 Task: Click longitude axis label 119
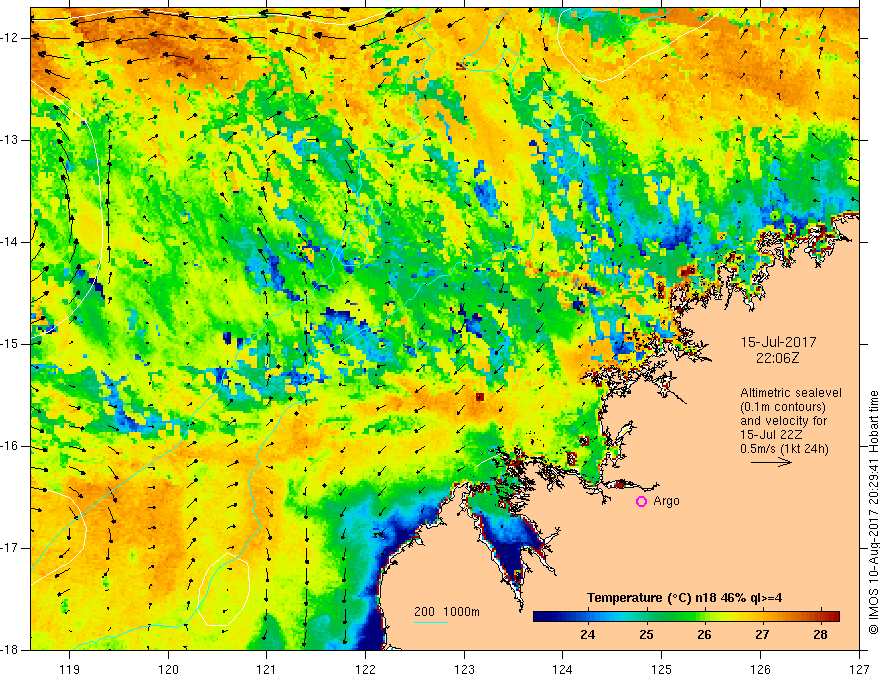[70, 669]
